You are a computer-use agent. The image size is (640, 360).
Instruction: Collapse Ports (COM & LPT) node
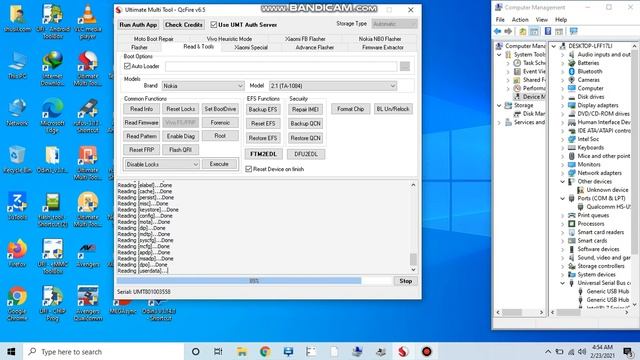pyautogui.click(x=563, y=198)
